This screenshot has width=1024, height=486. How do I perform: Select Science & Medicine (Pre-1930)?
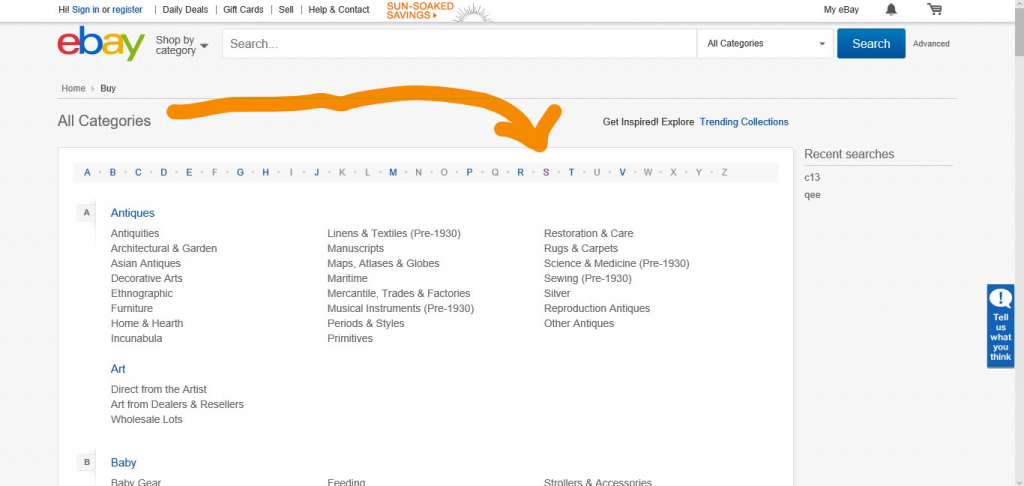616,263
